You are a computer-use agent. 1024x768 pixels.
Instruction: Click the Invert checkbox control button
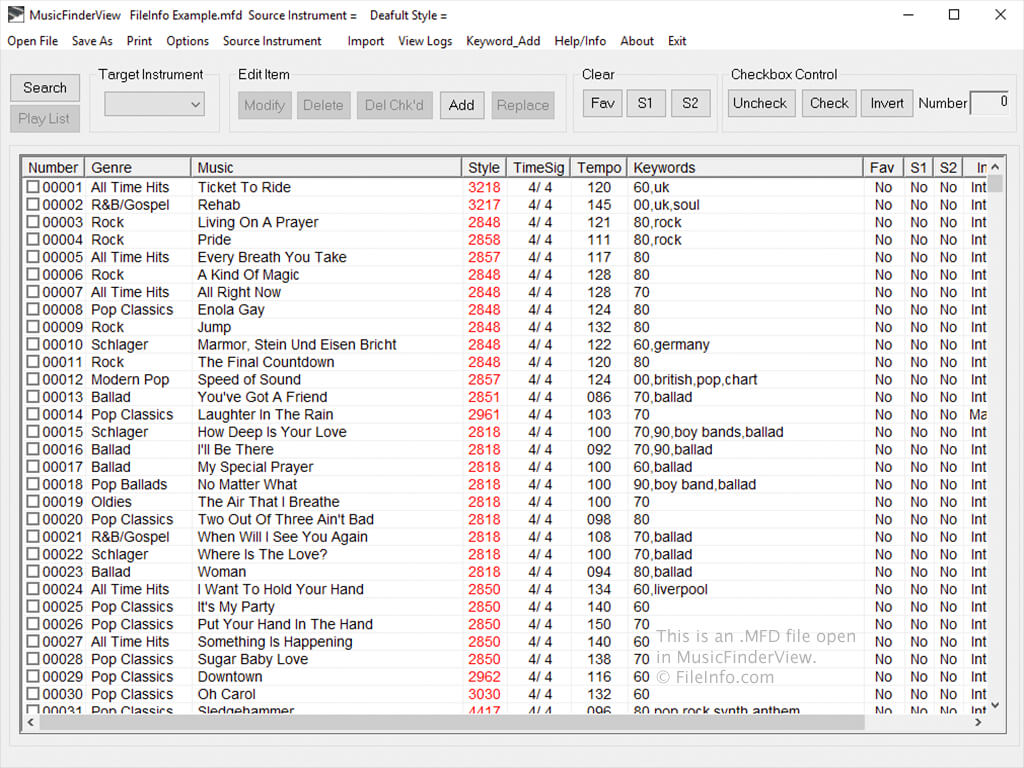[x=886, y=103]
